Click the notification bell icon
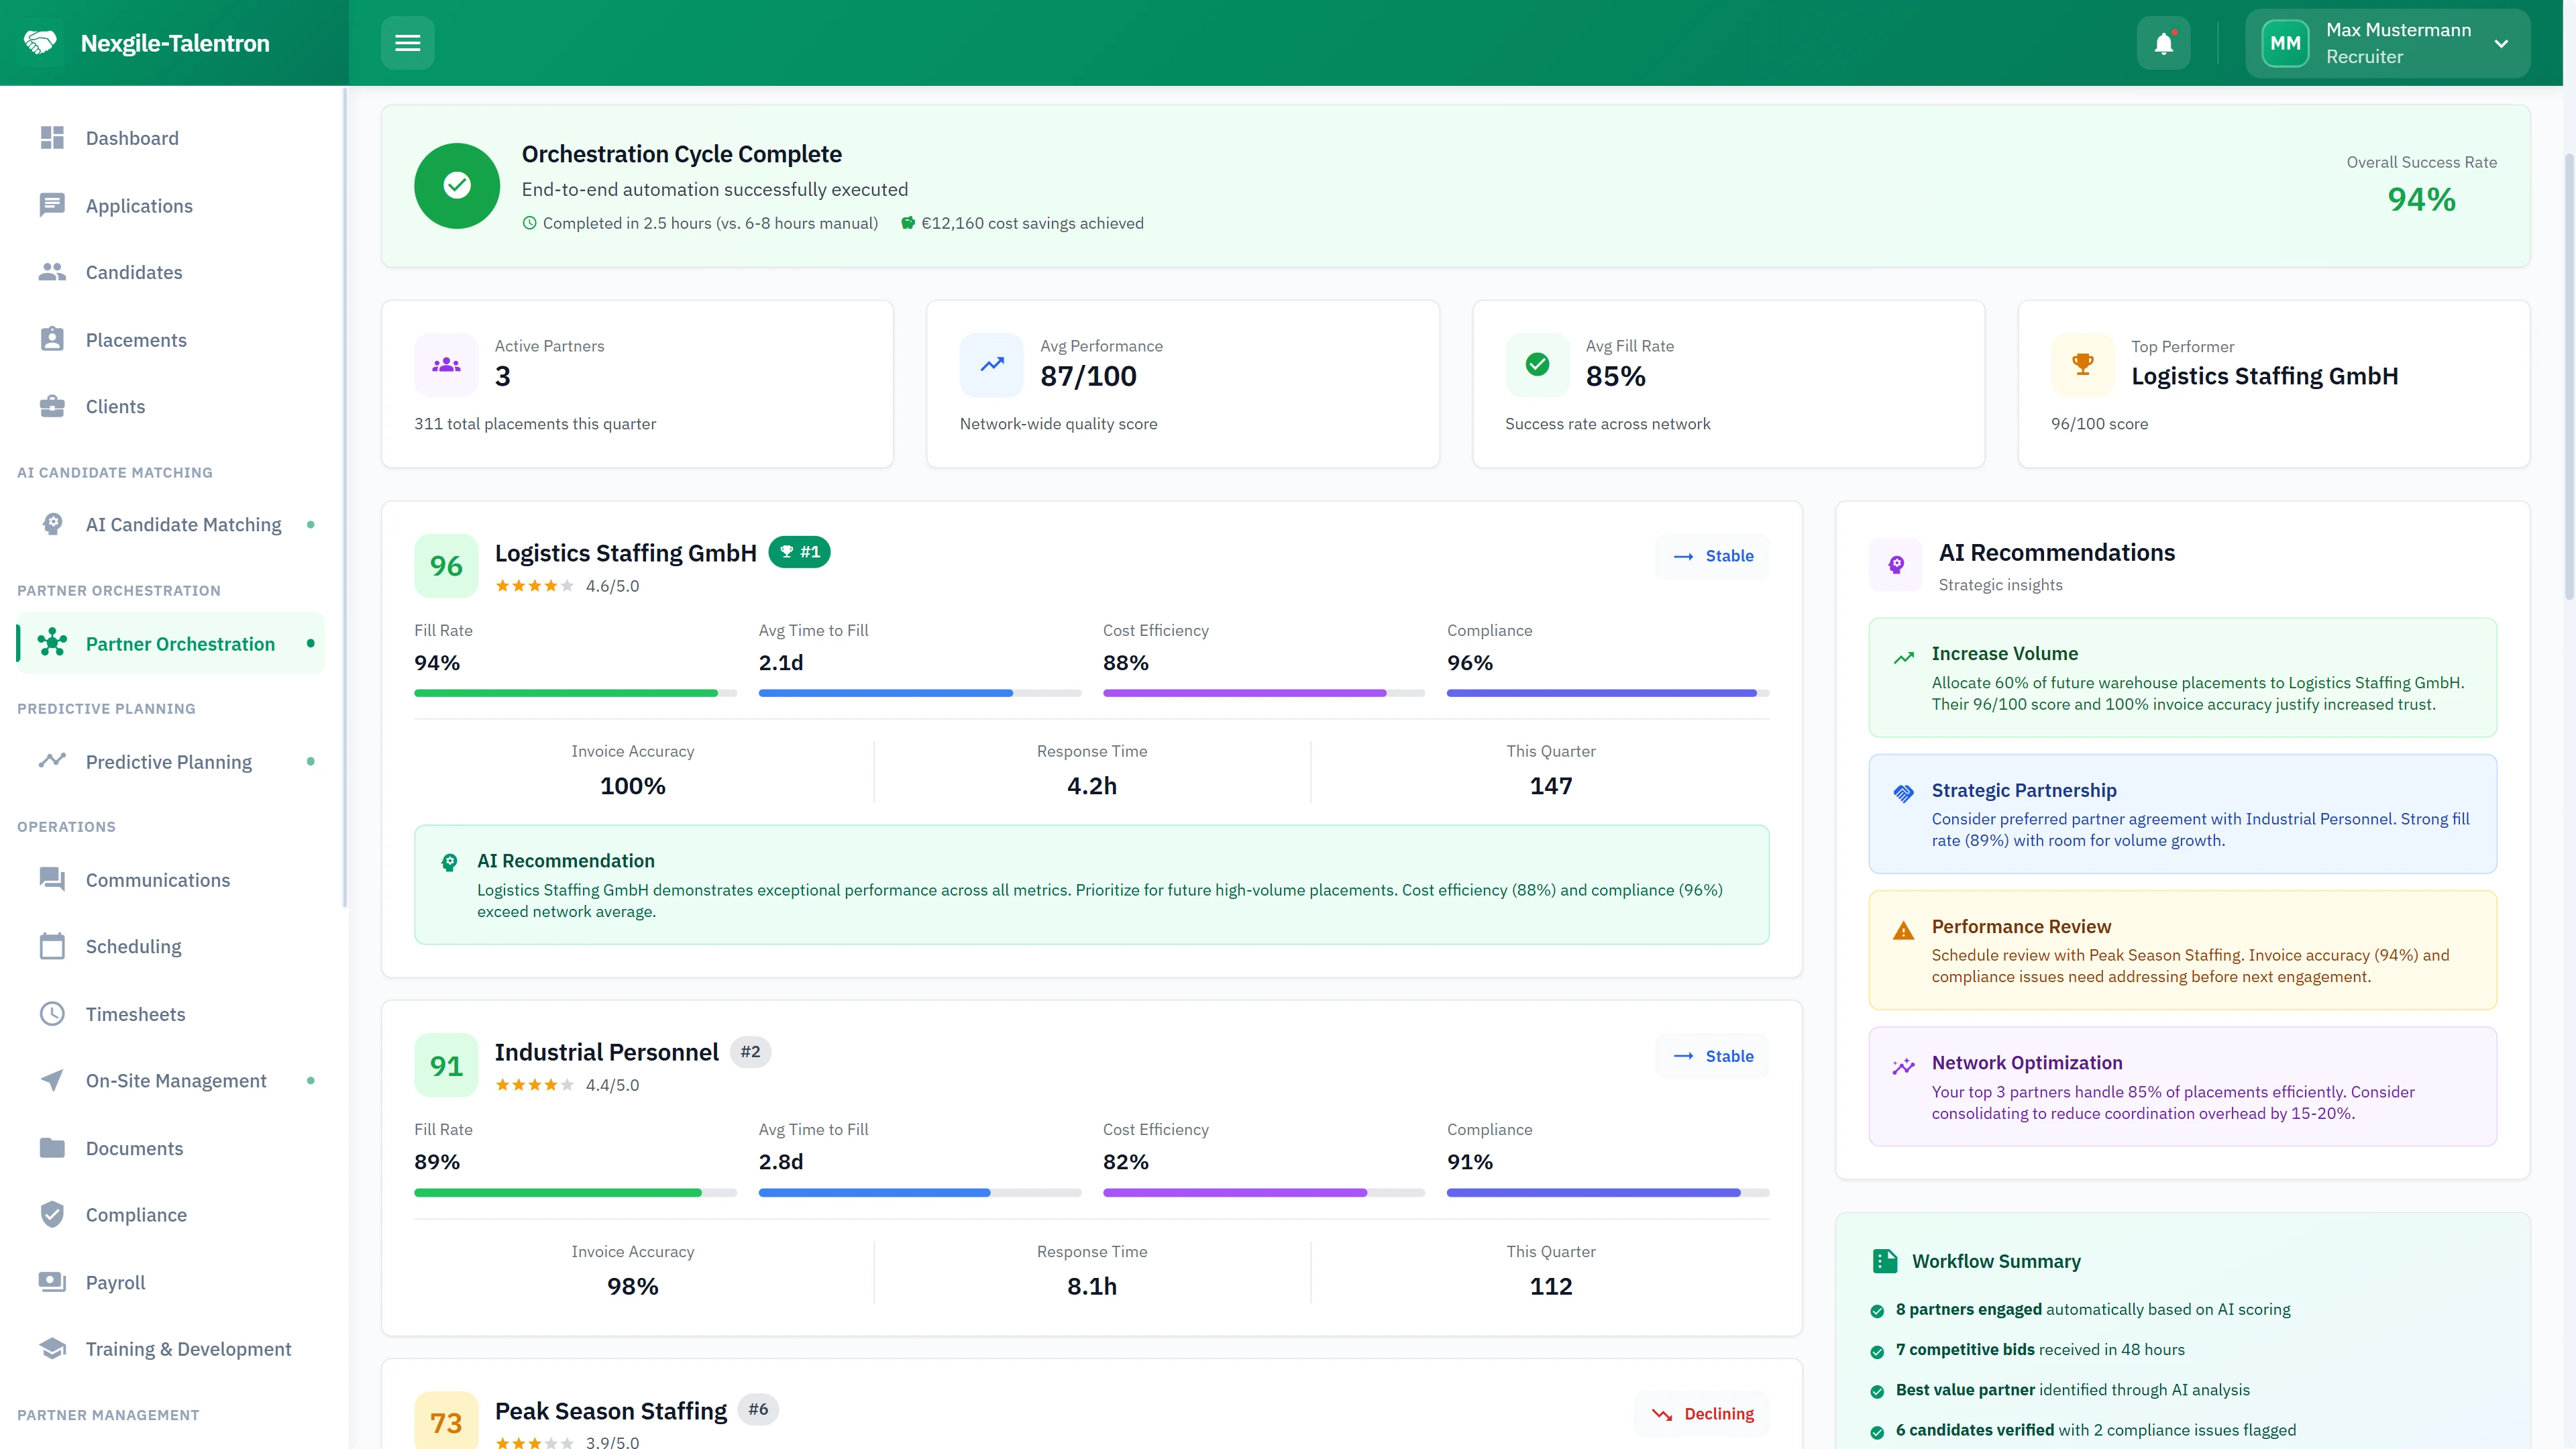 [x=2163, y=42]
